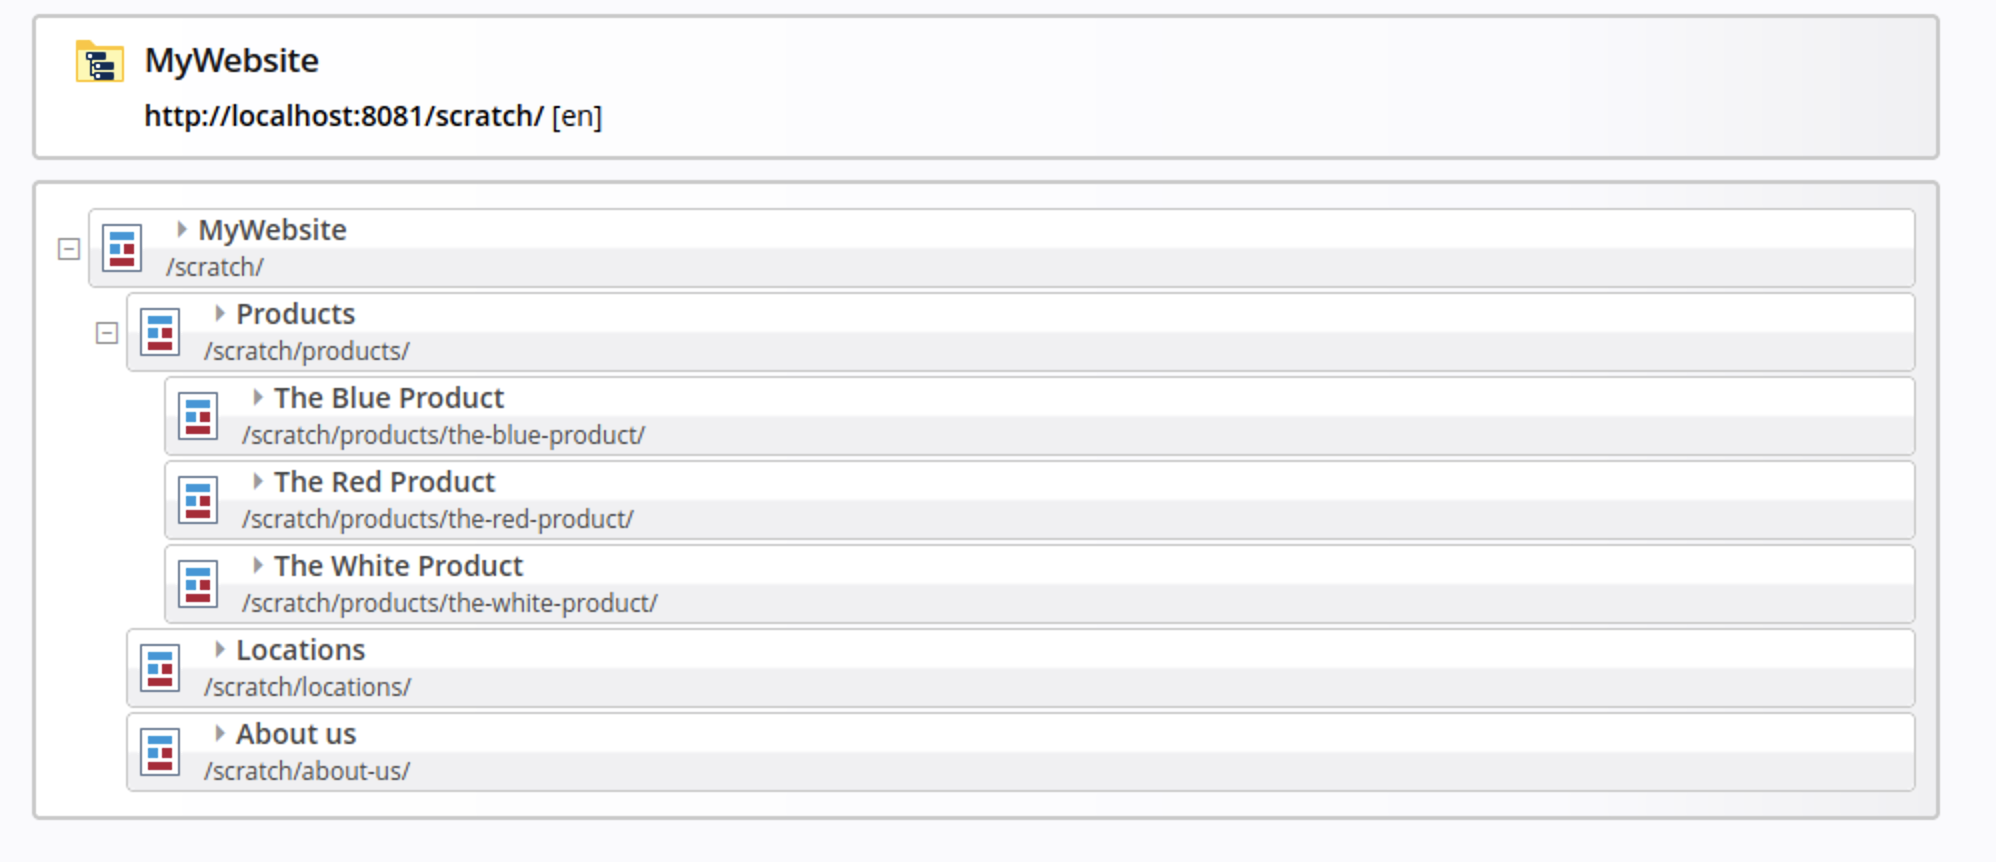The image size is (1996, 862).
Task: Open arrow menu beside The White Product
Action: [257, 566]
